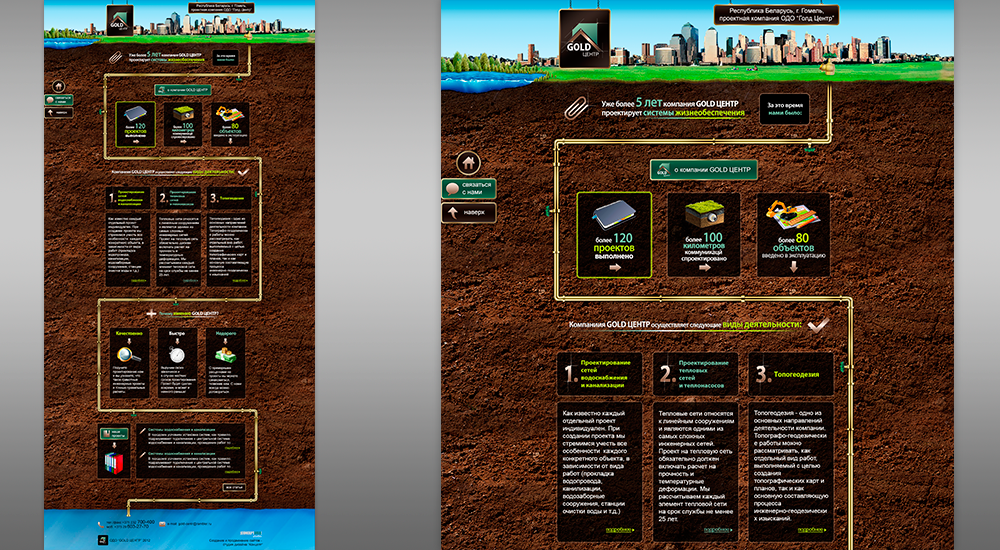Click the phone icon in the page footer
The image size is (1000, 550).
(x=101, y=524)
